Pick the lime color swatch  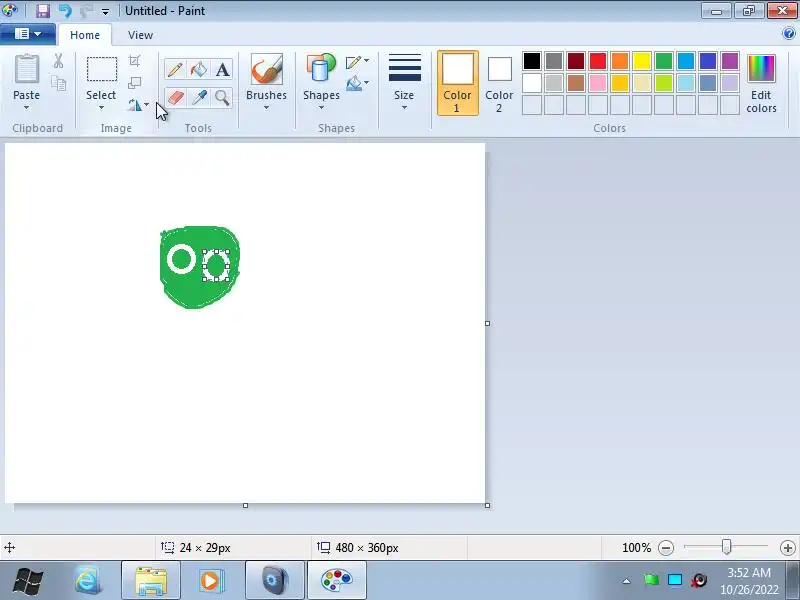pyautogui.click(x=664, y=83)
